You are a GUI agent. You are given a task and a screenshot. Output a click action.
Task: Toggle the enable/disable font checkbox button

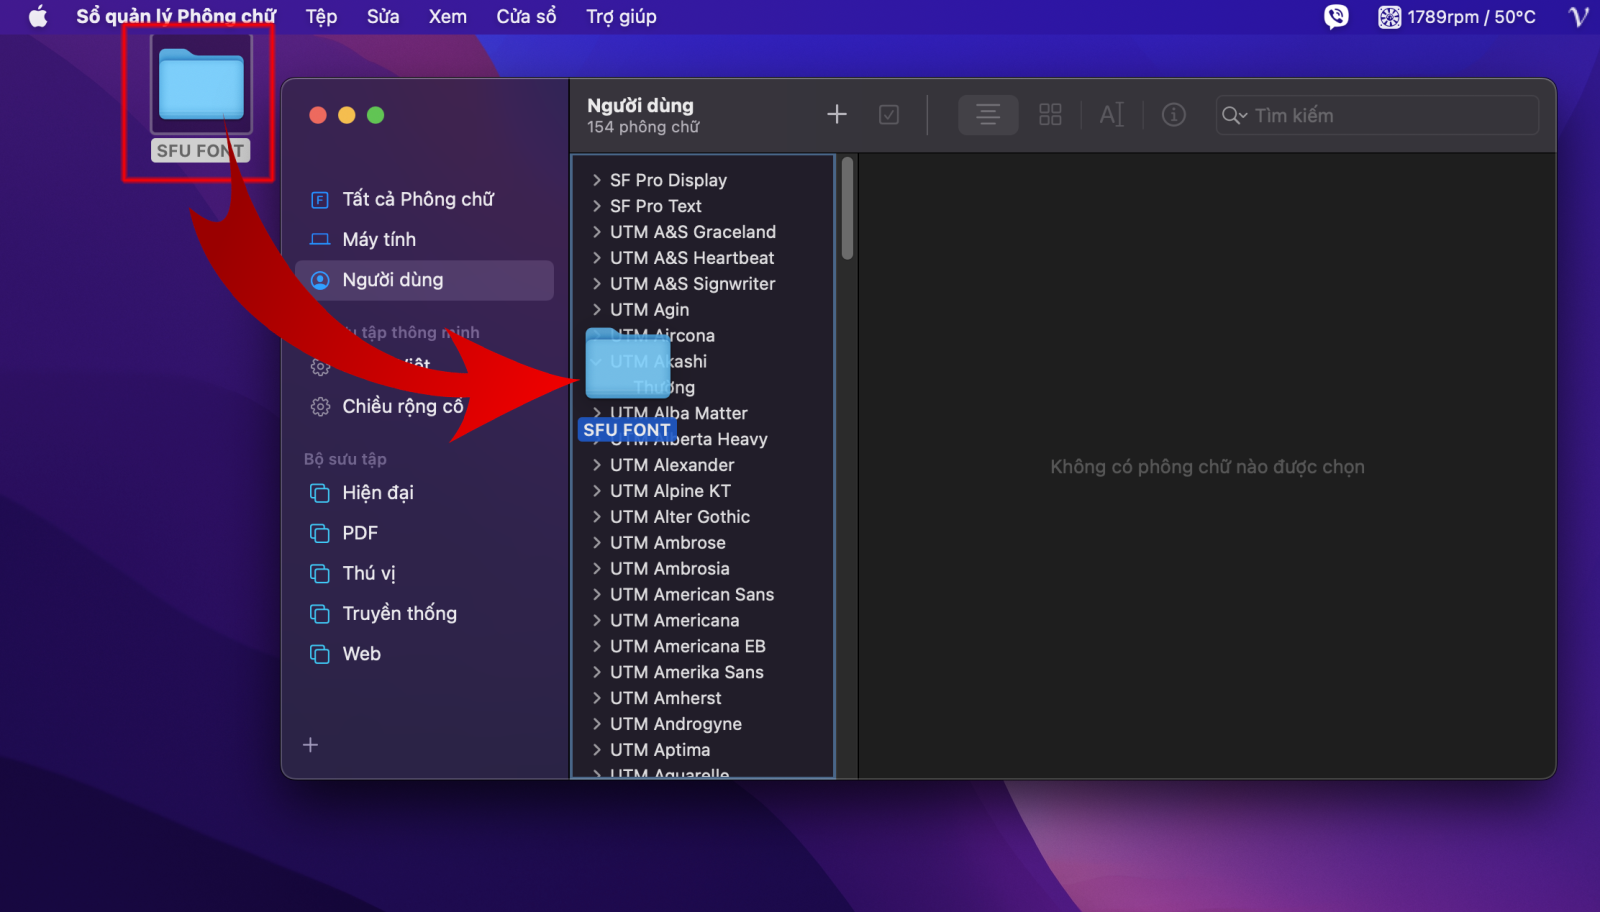tap(889, 115)
